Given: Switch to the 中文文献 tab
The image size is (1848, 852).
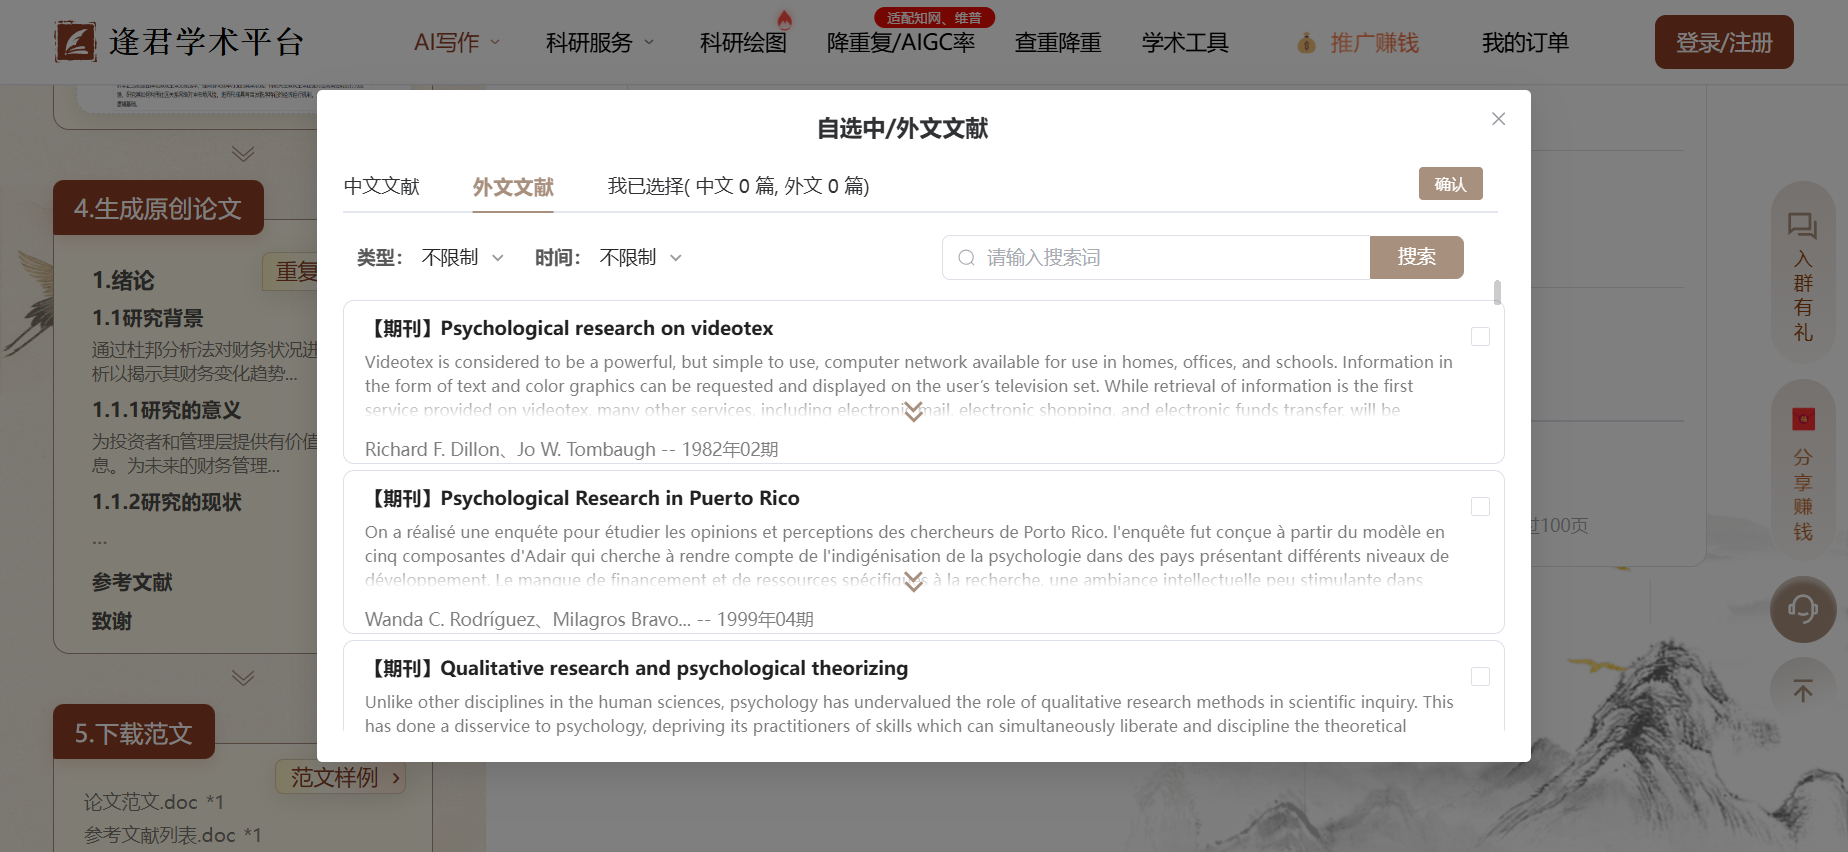Looking at the screenshot, I should [382, 186].
